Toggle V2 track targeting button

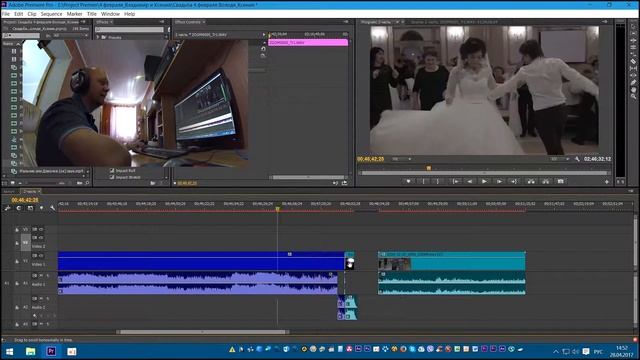pos(25,242)
